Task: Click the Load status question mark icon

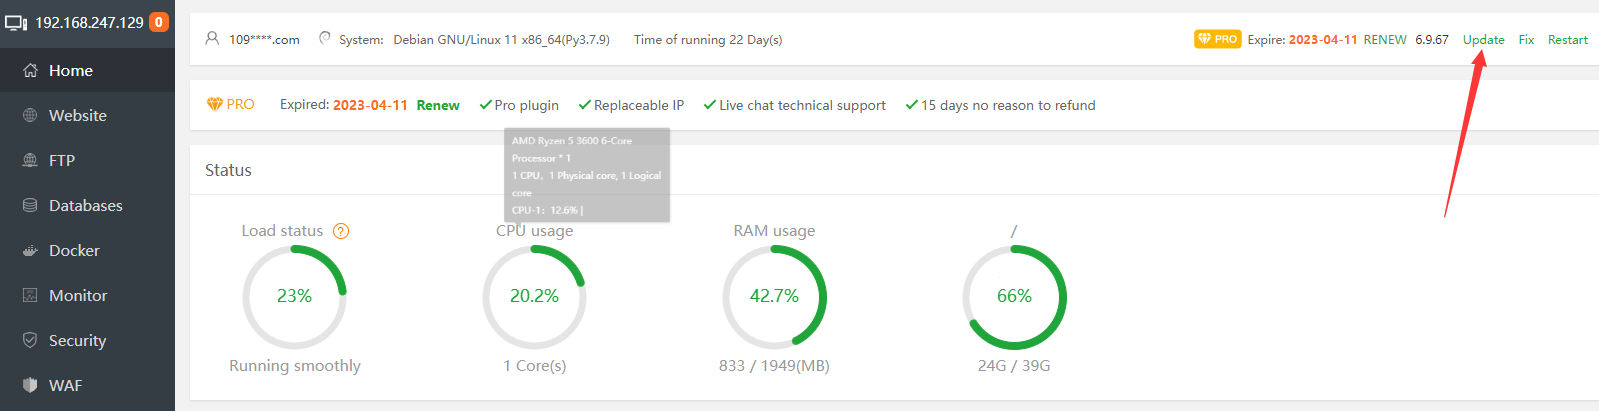Action: 341,231
